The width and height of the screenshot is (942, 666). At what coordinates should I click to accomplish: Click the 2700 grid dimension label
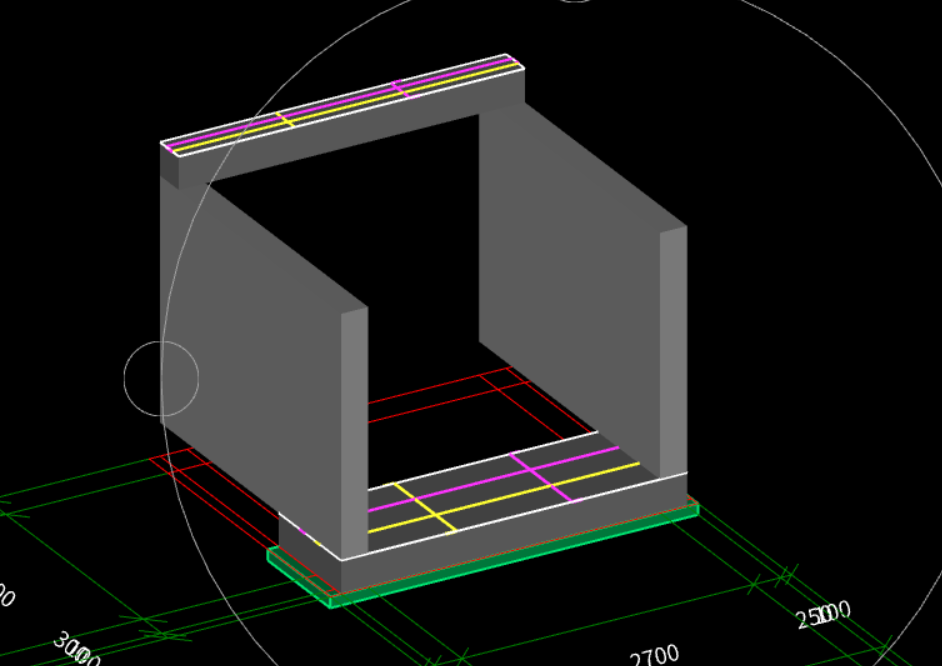655,655
